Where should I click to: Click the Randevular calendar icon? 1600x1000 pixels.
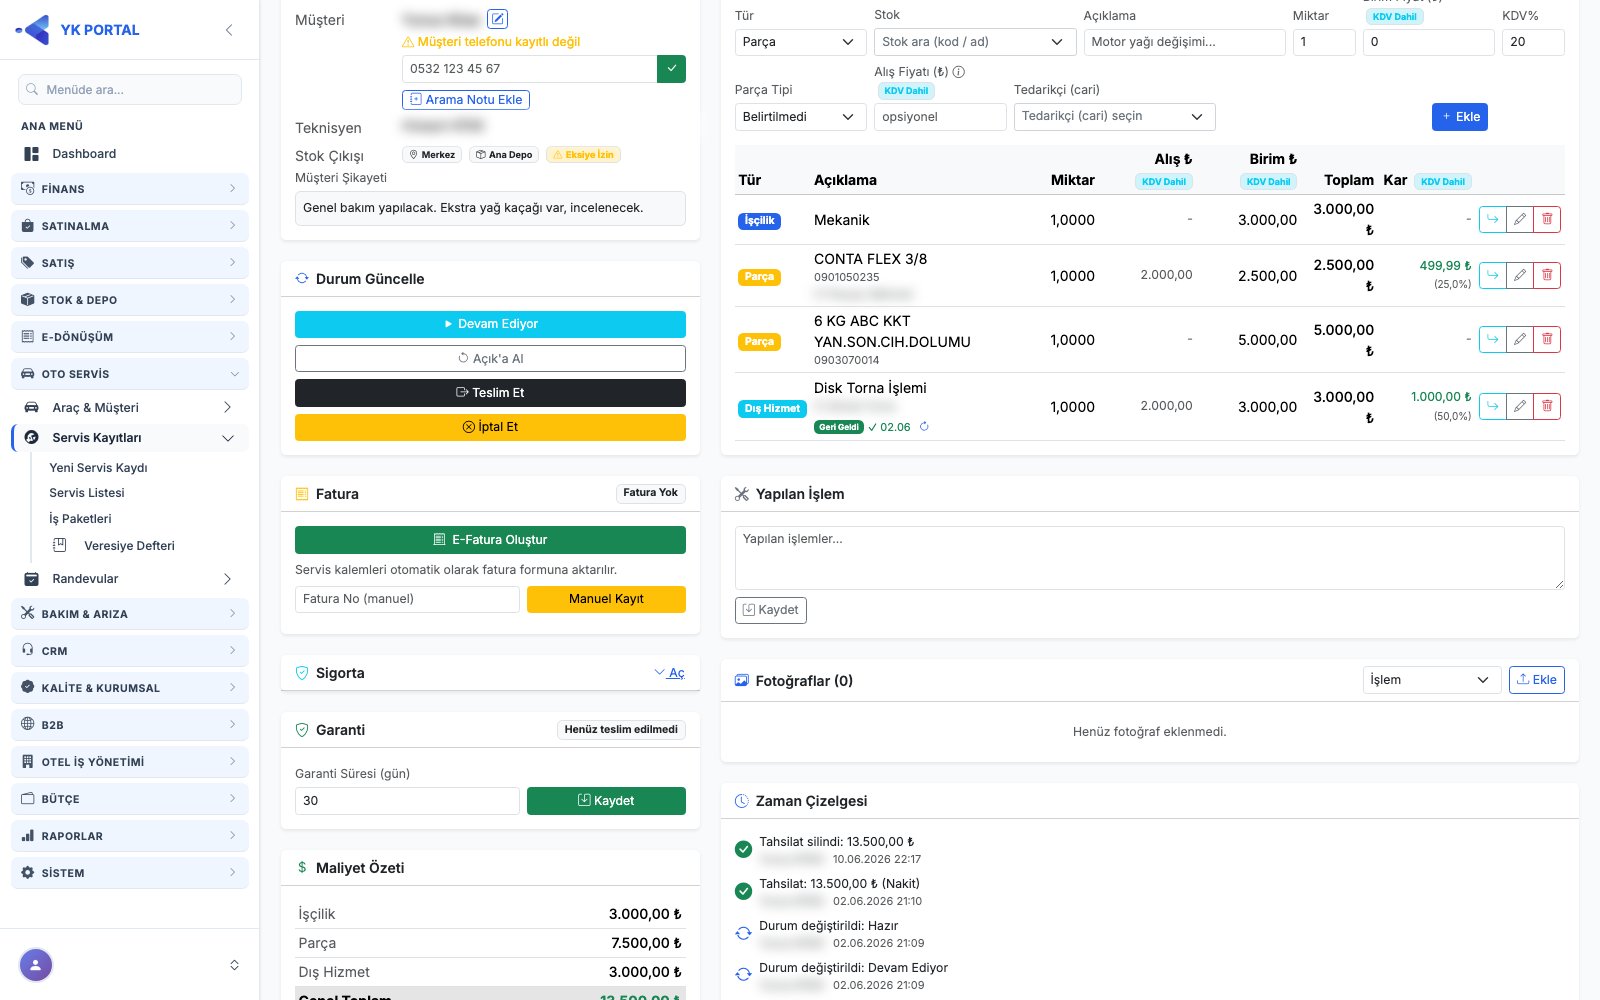(31, 579)
